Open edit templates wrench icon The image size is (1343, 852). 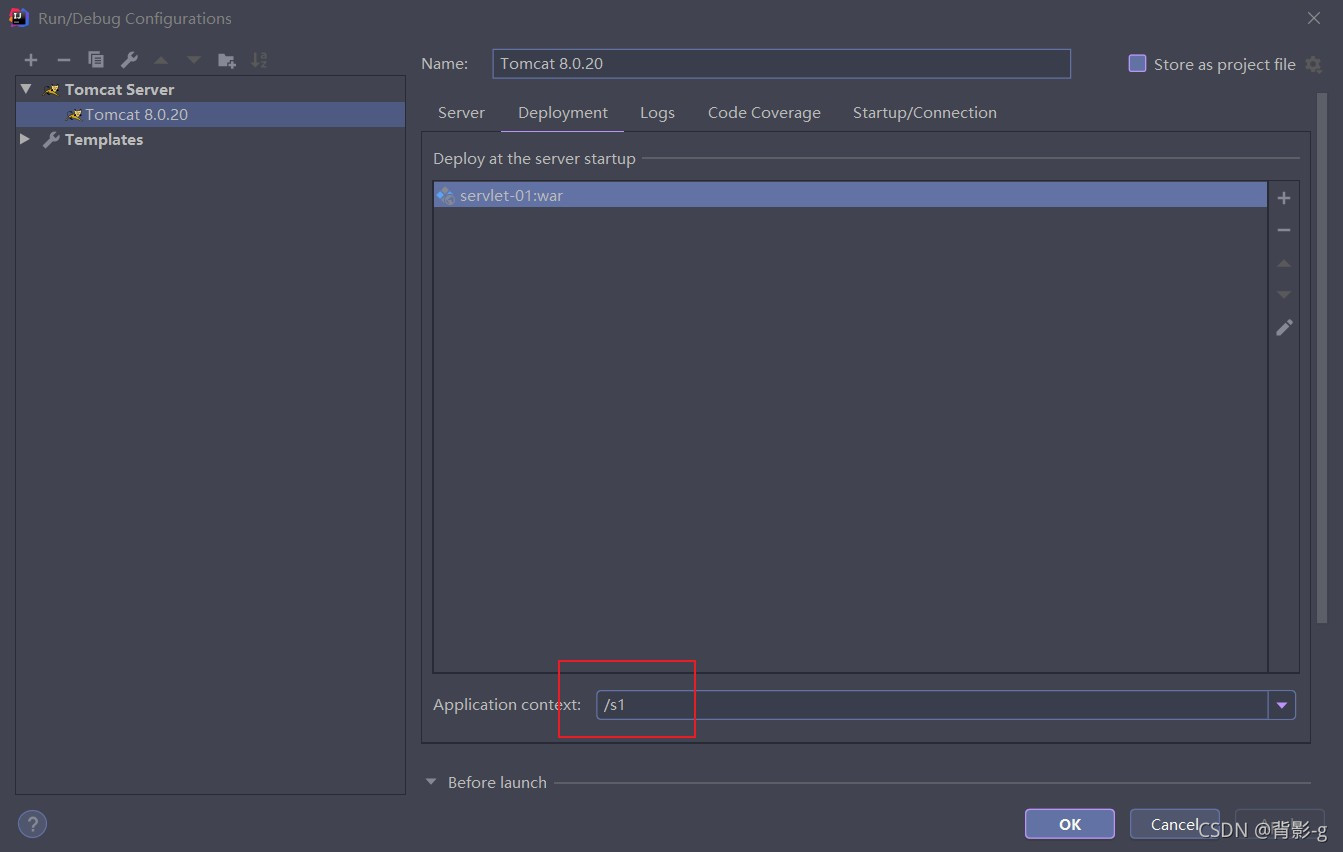point(129,60)
